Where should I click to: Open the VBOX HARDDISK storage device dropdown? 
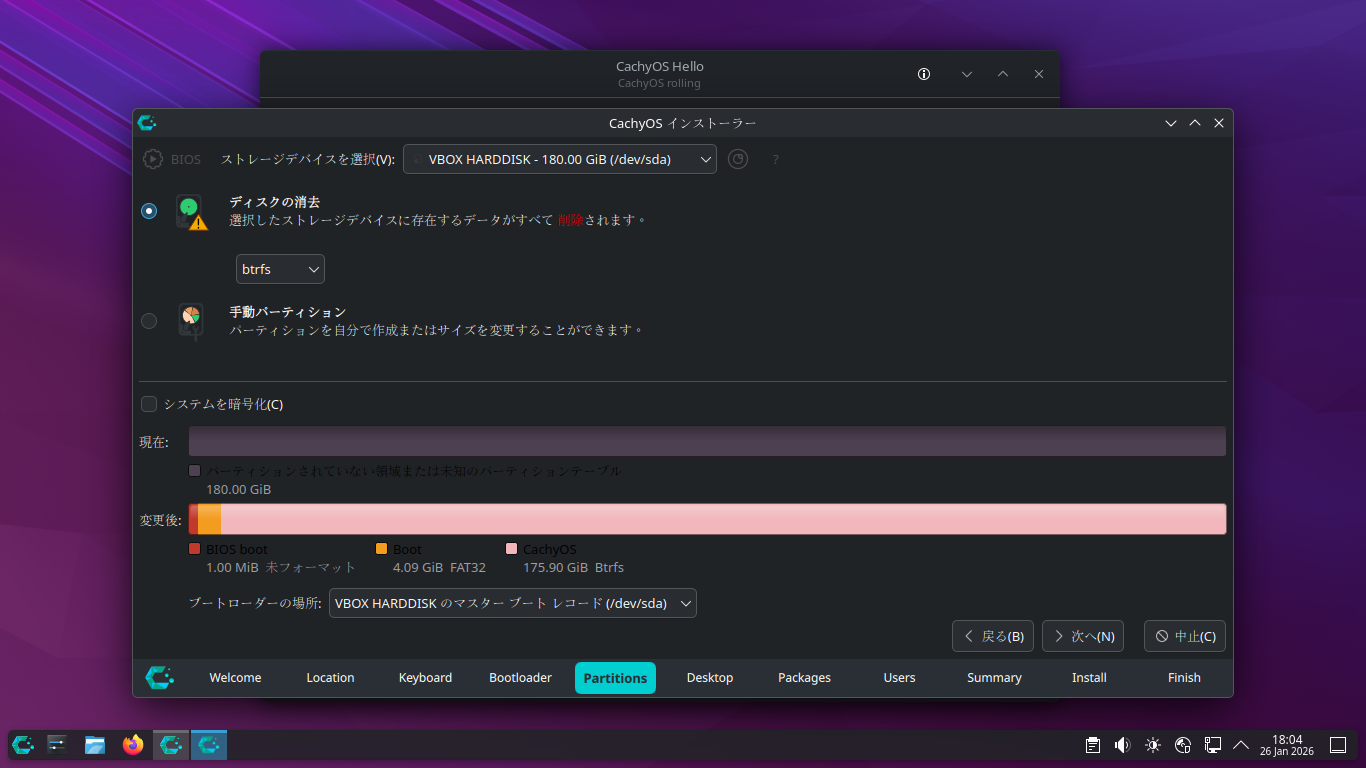click(560, 159)
